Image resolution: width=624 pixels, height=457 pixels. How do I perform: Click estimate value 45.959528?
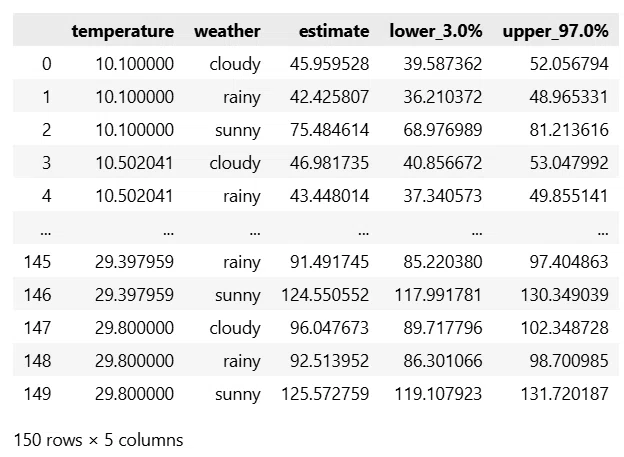330,64
